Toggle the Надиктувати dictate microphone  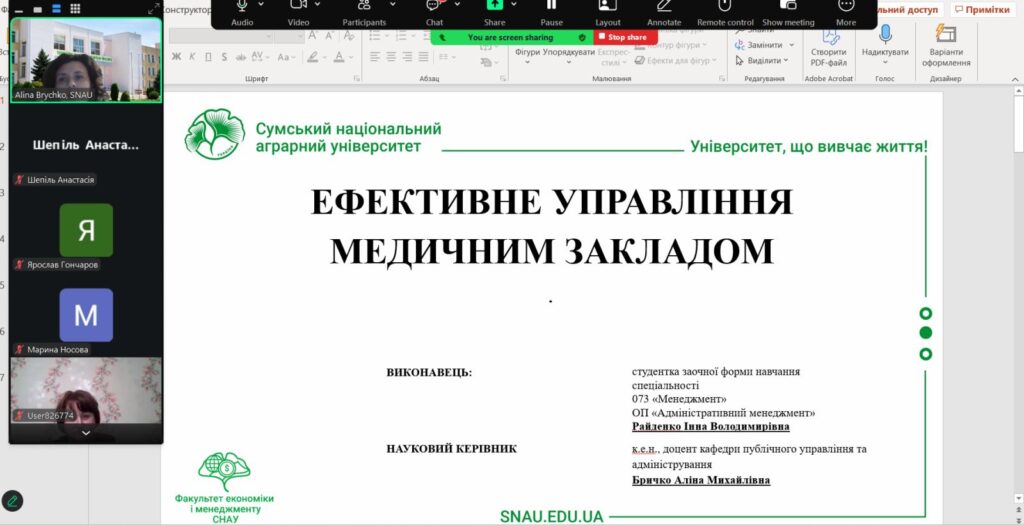click(x=885, y=40)
